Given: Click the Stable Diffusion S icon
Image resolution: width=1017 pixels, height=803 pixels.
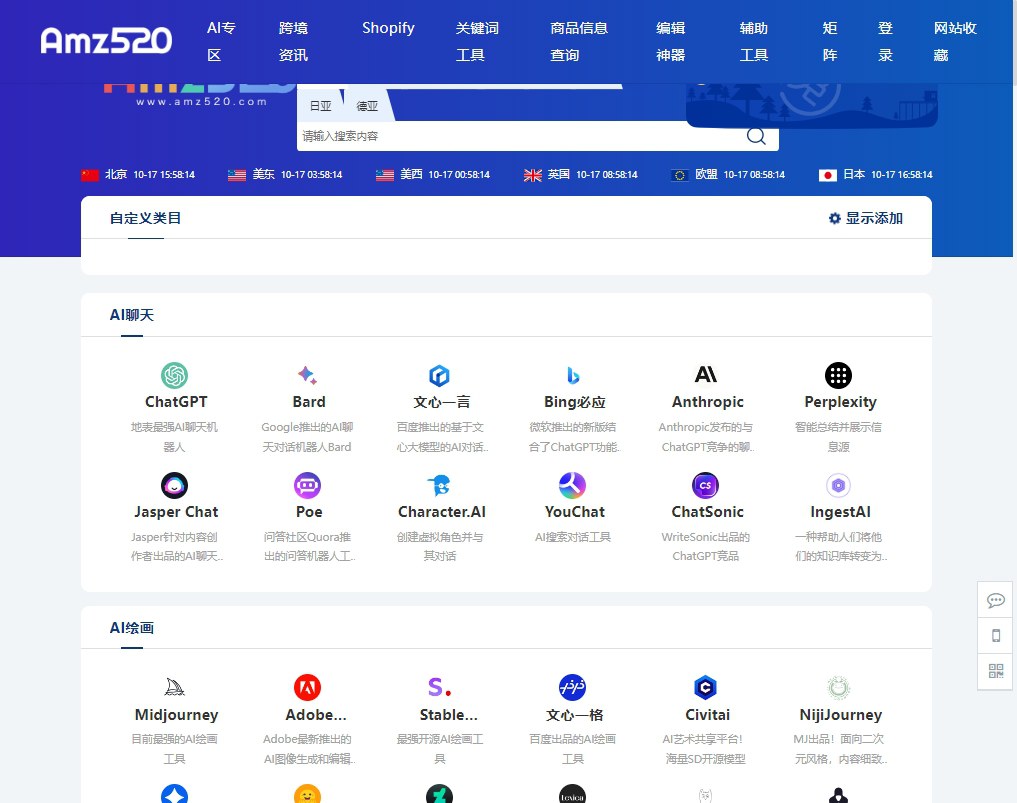Looking at the screenshot, I should [440, 688].
